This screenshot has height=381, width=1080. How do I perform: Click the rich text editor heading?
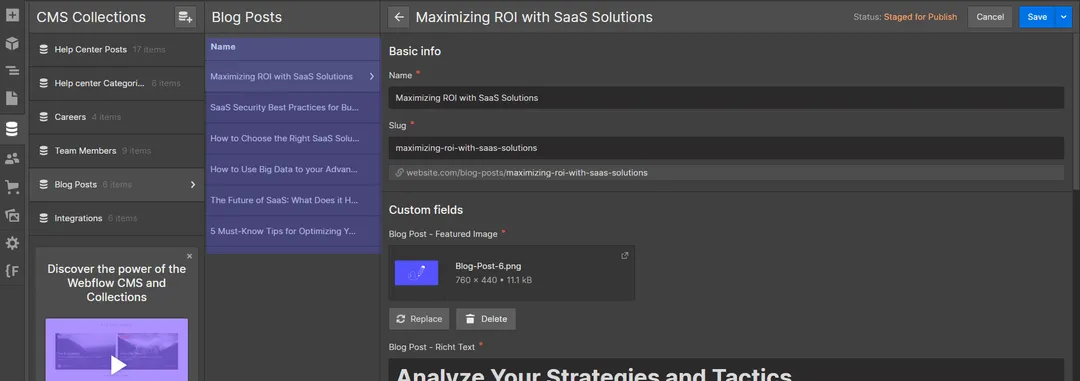coord(594,375)
